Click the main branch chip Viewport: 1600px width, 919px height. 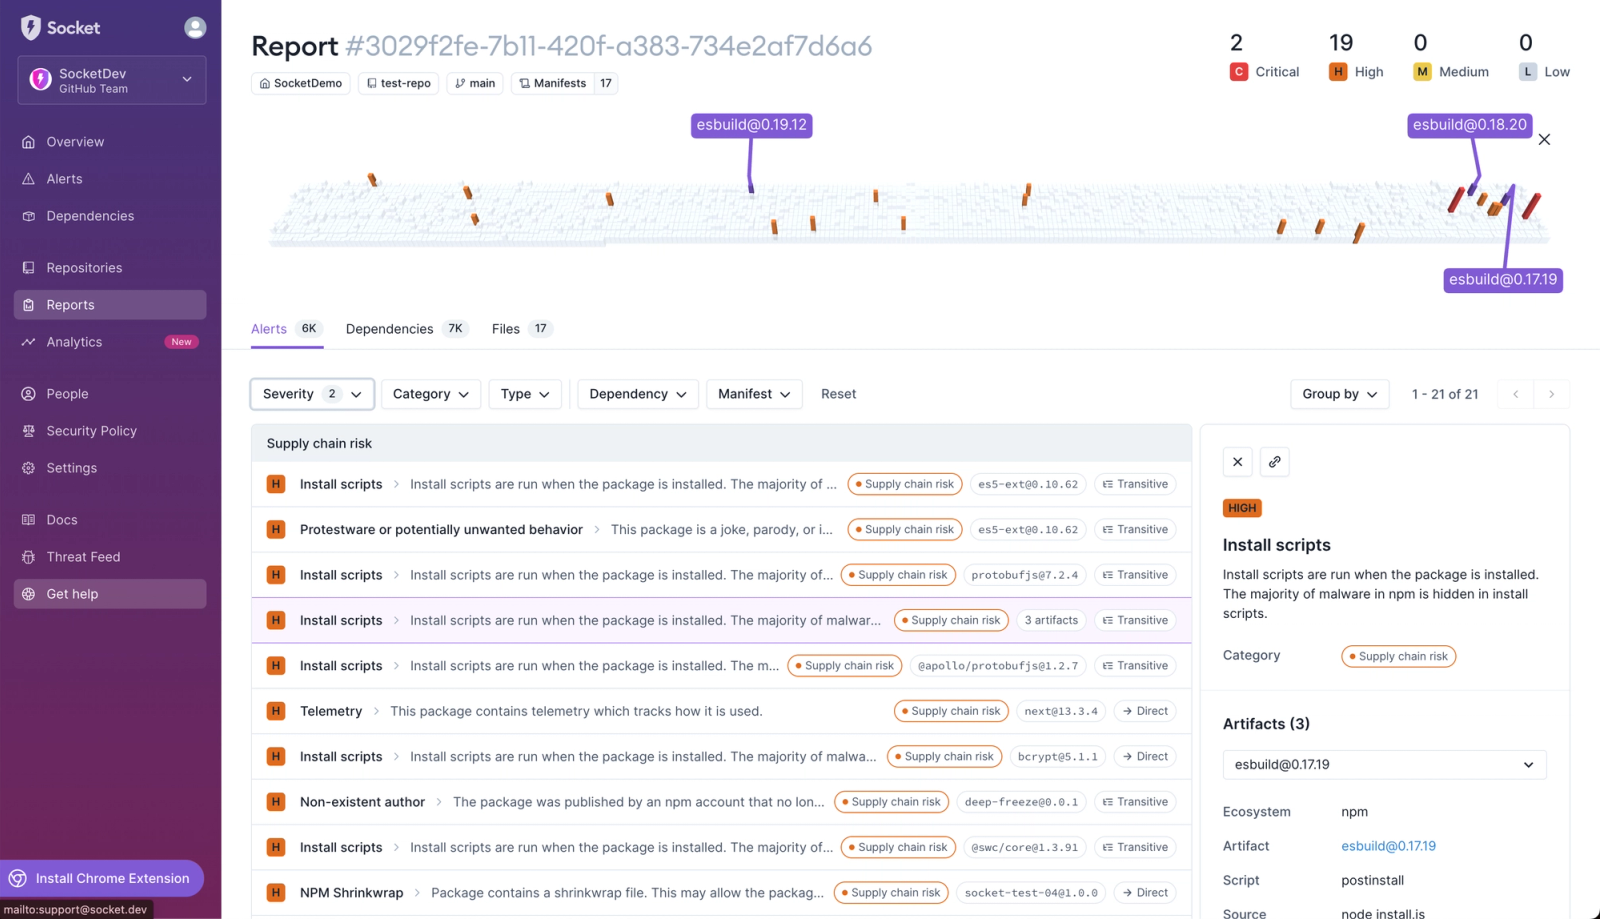click(x=475, y=83)
